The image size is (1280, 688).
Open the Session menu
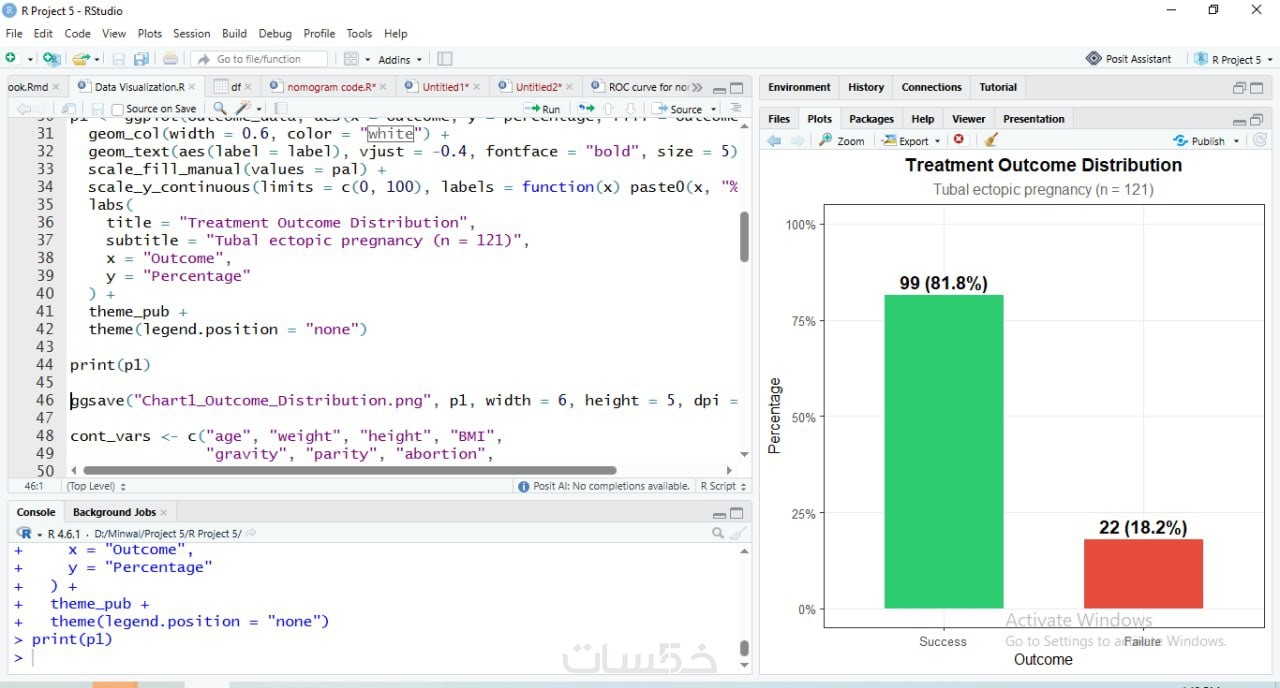pyautogui.click(x=191, y=33)
